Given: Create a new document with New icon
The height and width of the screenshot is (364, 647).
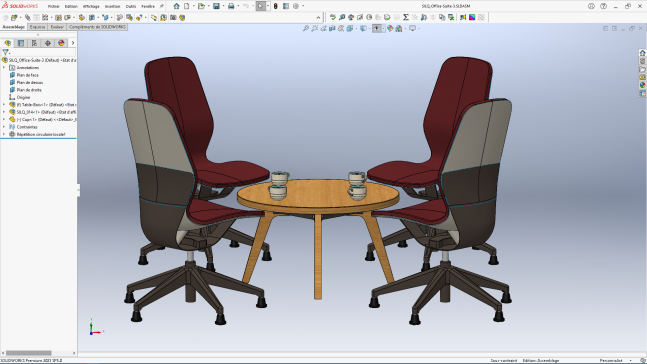Looking at the screenshot, I should [187, 6].
